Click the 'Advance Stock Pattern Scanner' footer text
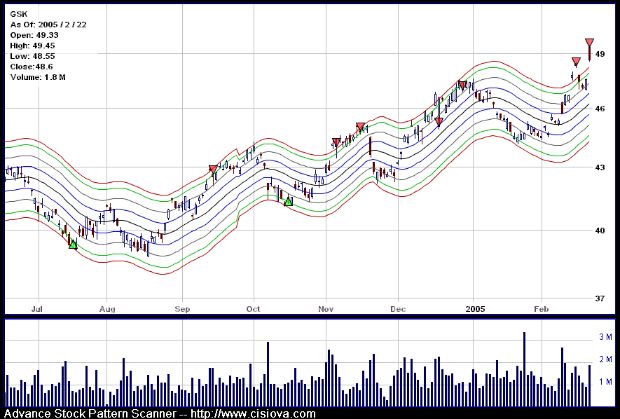The width and height of the screenshot is (620, 419). 91,414
